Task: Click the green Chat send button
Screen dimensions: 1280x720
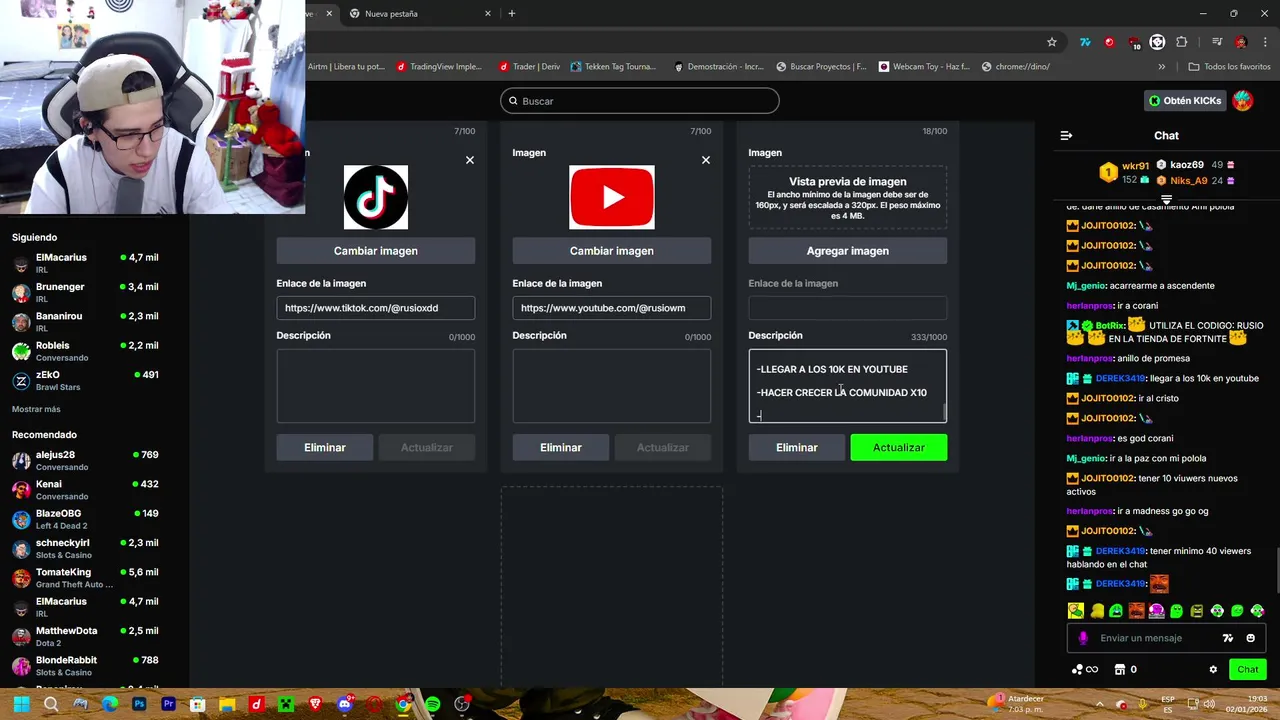Action: [x=1248, y=670]
